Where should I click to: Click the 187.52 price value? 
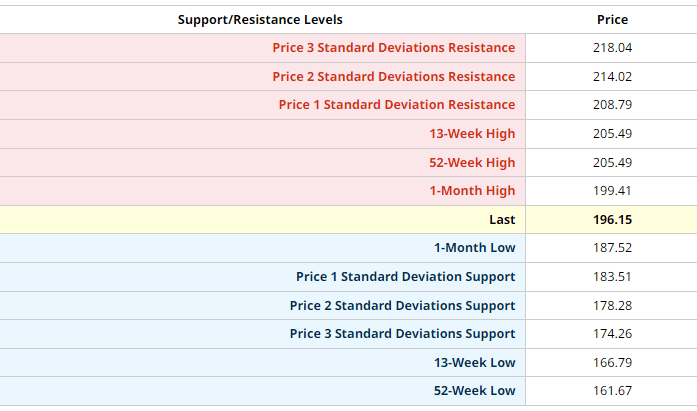tap(612, 248)
